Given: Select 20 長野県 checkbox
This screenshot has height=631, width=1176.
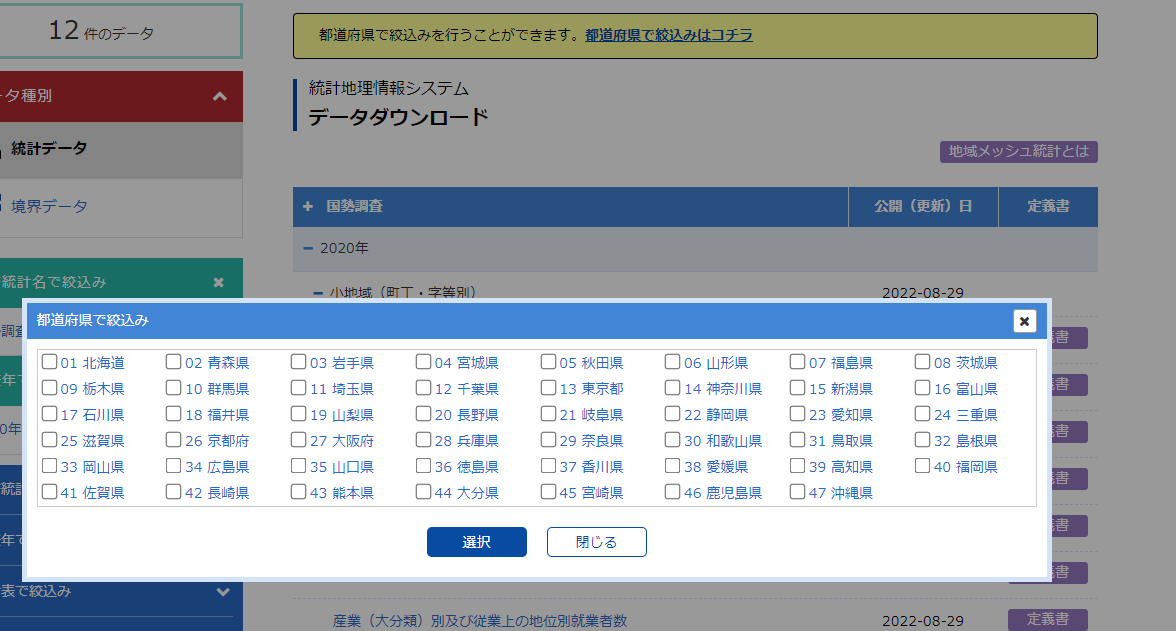Looking at the screenshot, I should (x=423, y=413).
